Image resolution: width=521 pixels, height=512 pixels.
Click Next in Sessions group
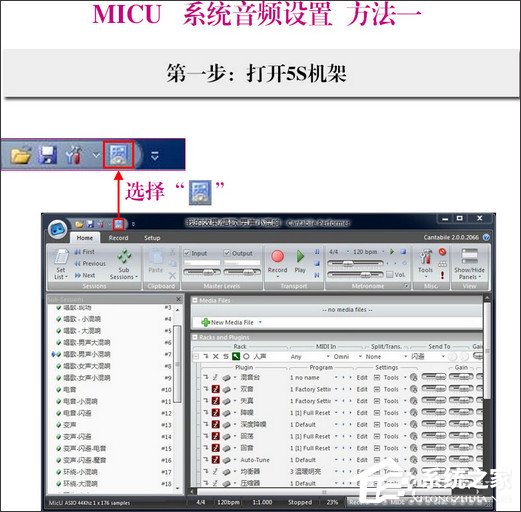pos(85,275)
